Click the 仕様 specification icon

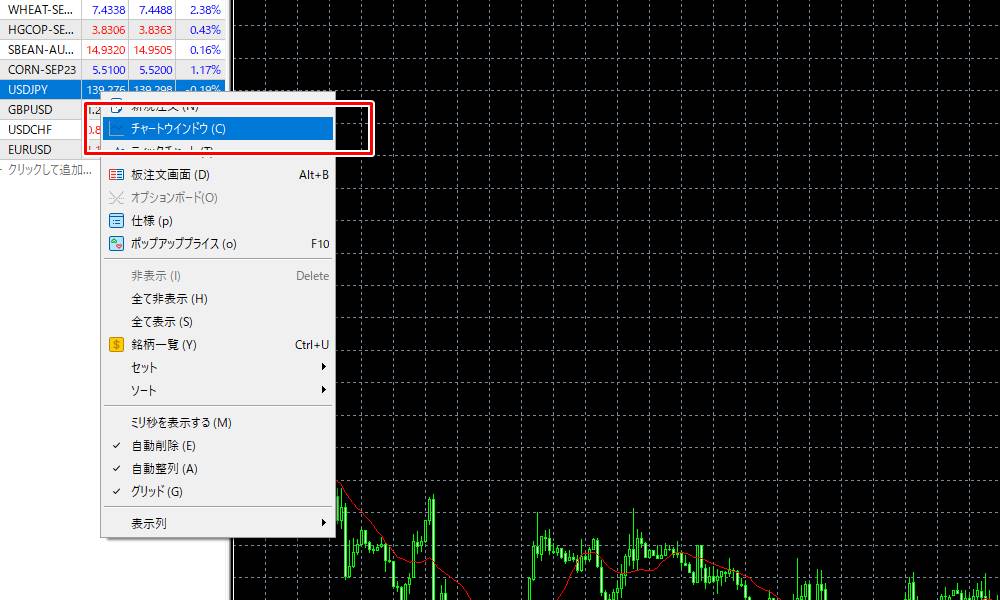point(116,221)
